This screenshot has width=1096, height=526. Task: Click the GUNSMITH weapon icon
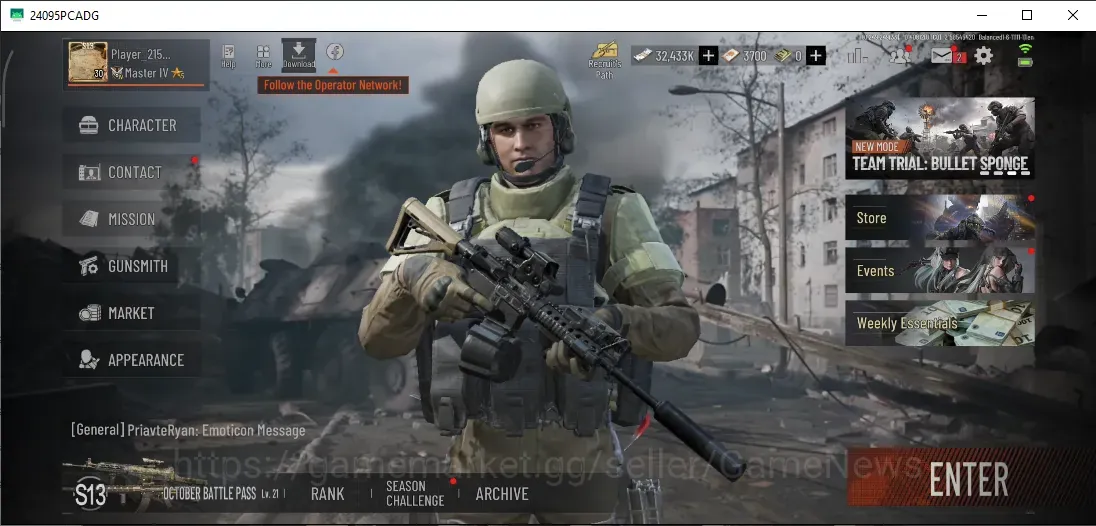click(x=89, y=266)
